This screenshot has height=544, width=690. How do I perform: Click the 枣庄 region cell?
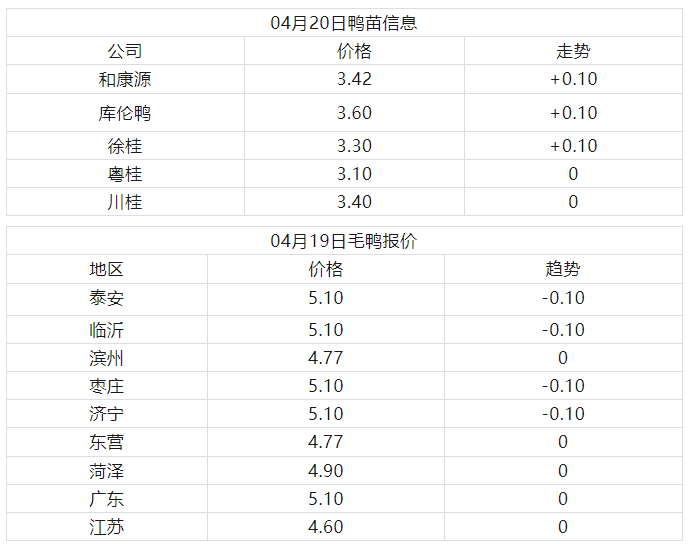coord(107,386)
